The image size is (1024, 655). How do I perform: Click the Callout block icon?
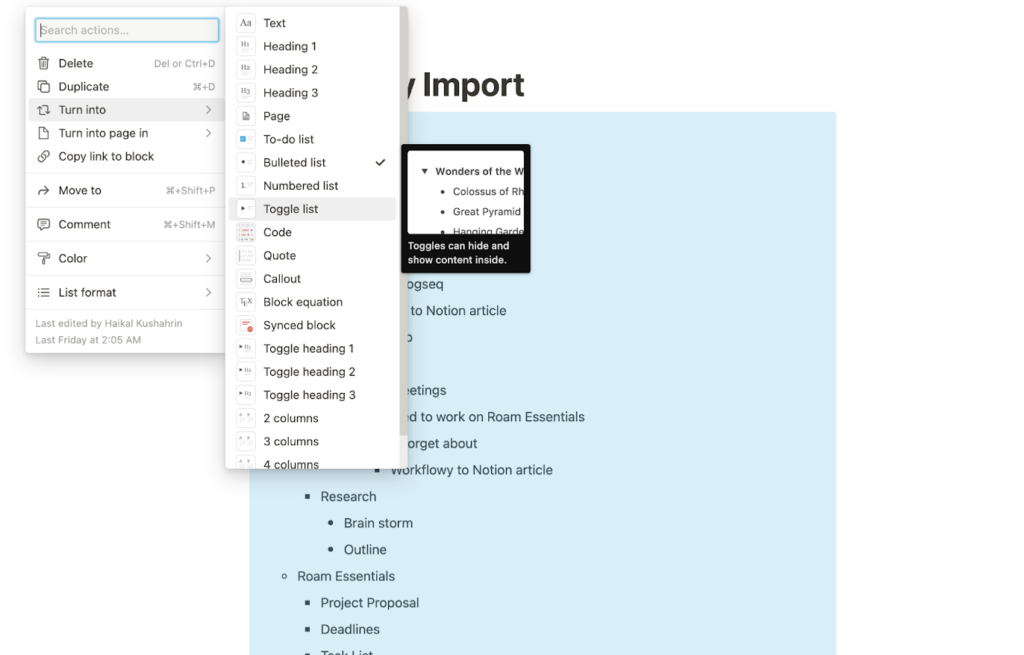click(246, 279)
